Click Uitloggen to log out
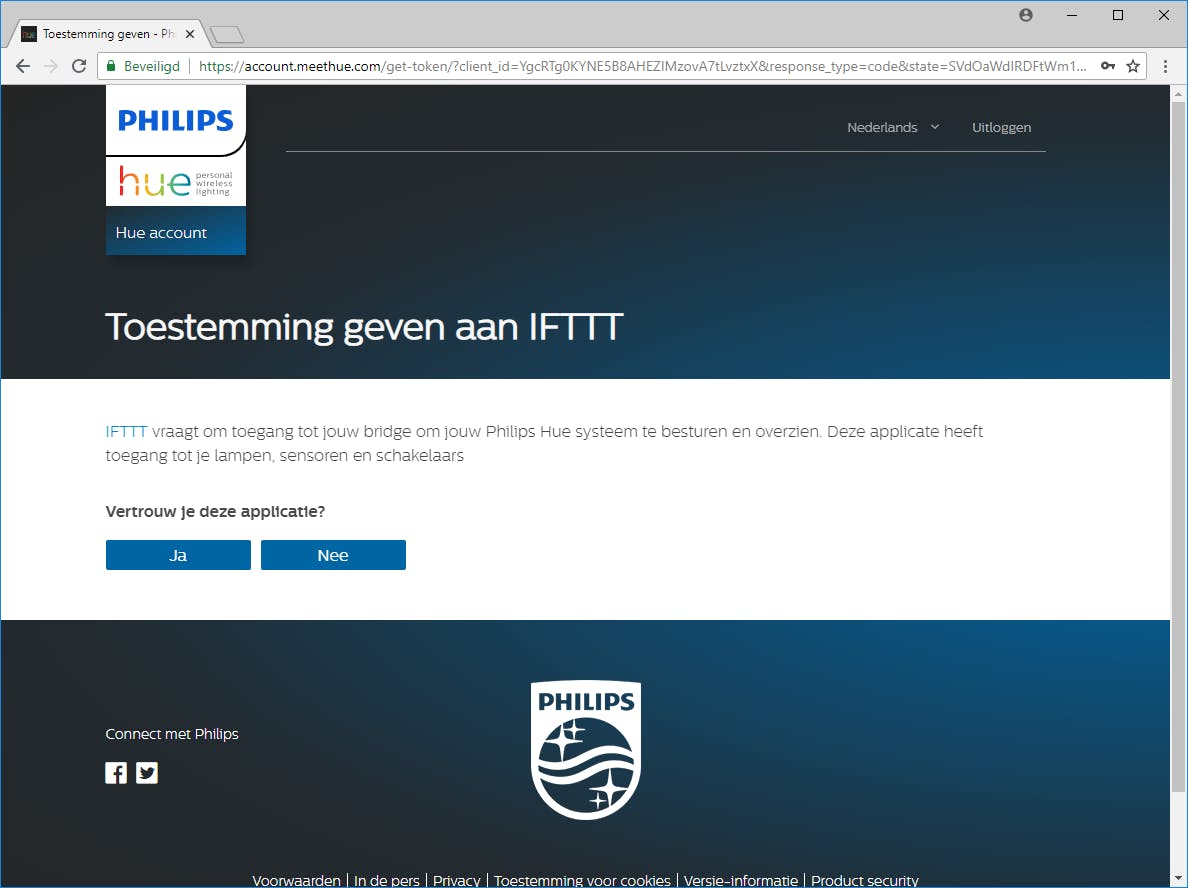This screenshot has height=888, width=1188. (1001, 127)
